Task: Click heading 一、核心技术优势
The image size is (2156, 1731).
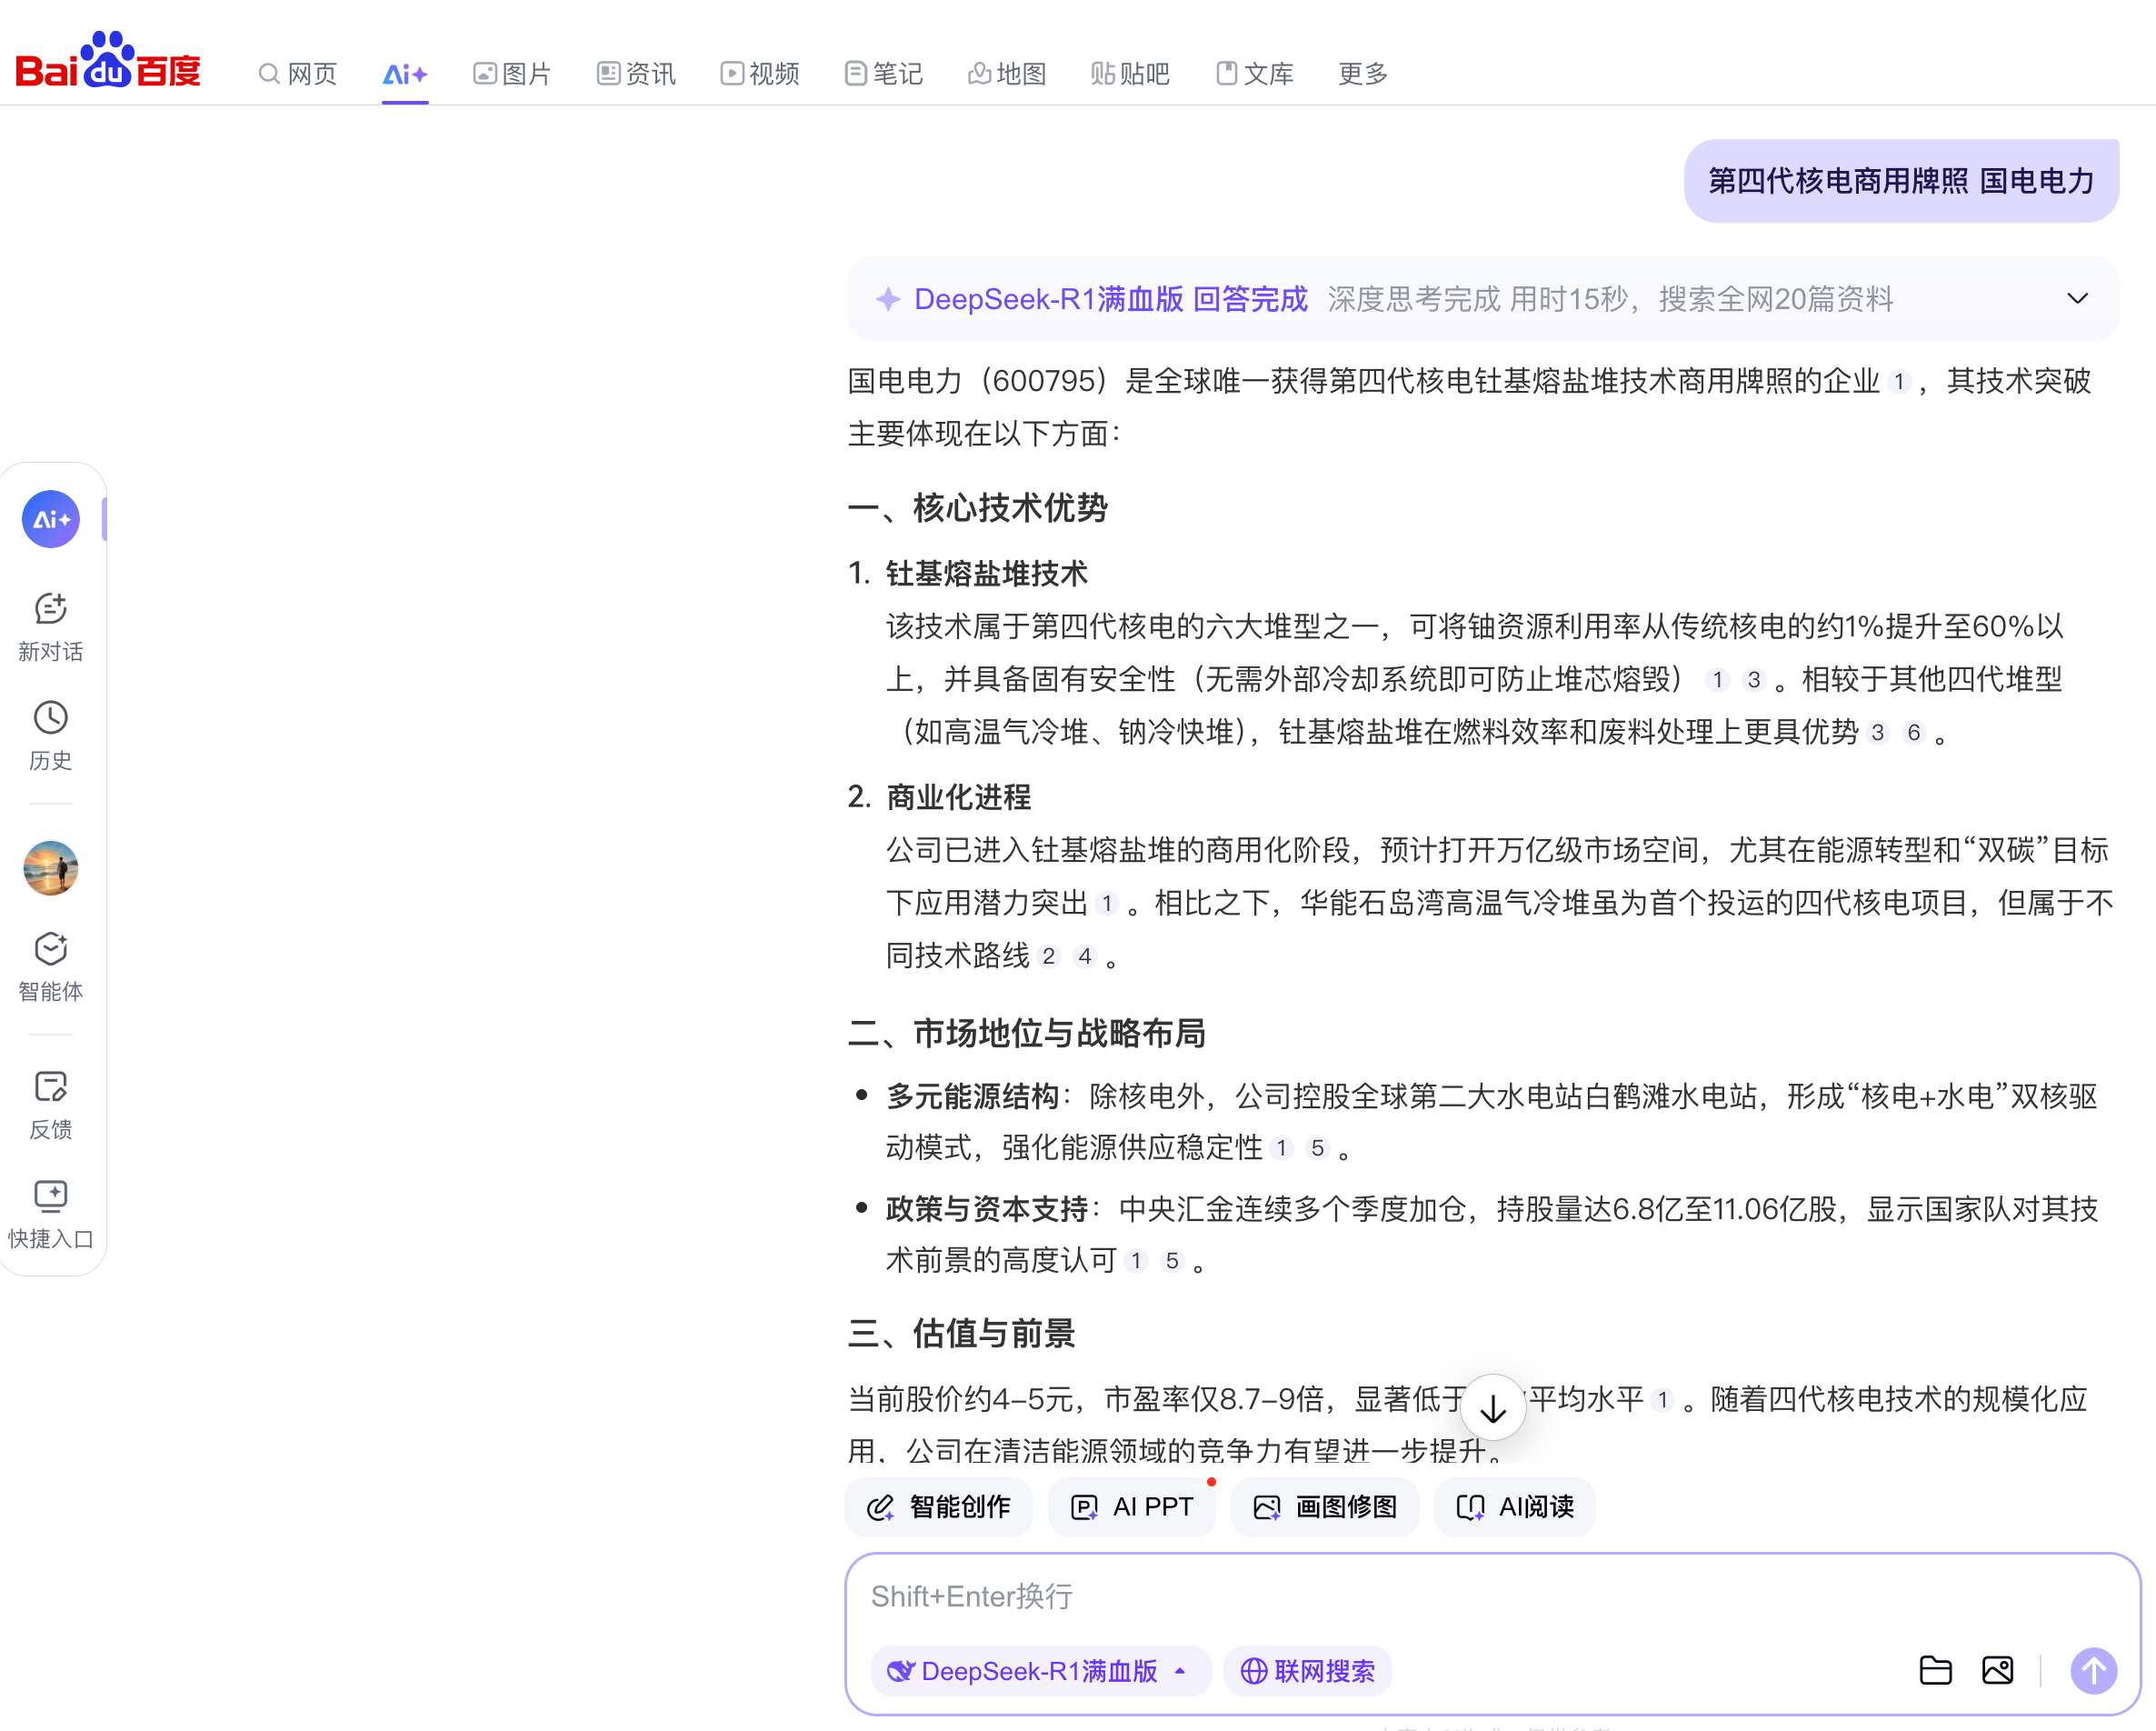Action: click(978, 508)
